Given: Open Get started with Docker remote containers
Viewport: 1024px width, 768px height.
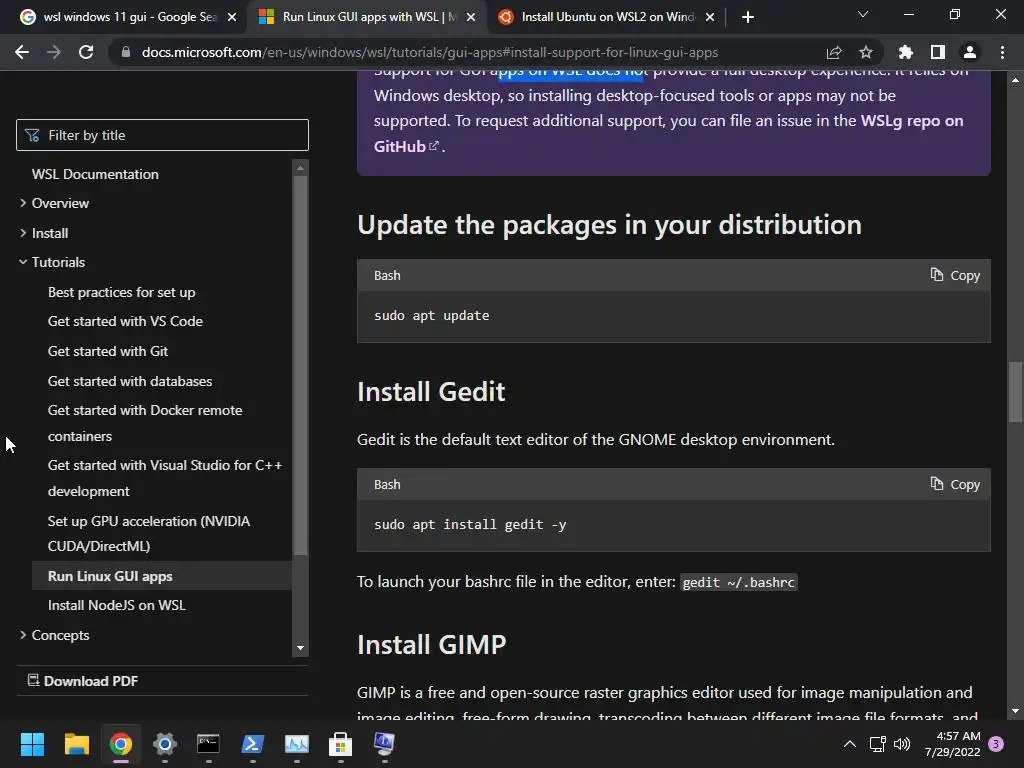Looking at the screenshot, I should coord(145,423).
